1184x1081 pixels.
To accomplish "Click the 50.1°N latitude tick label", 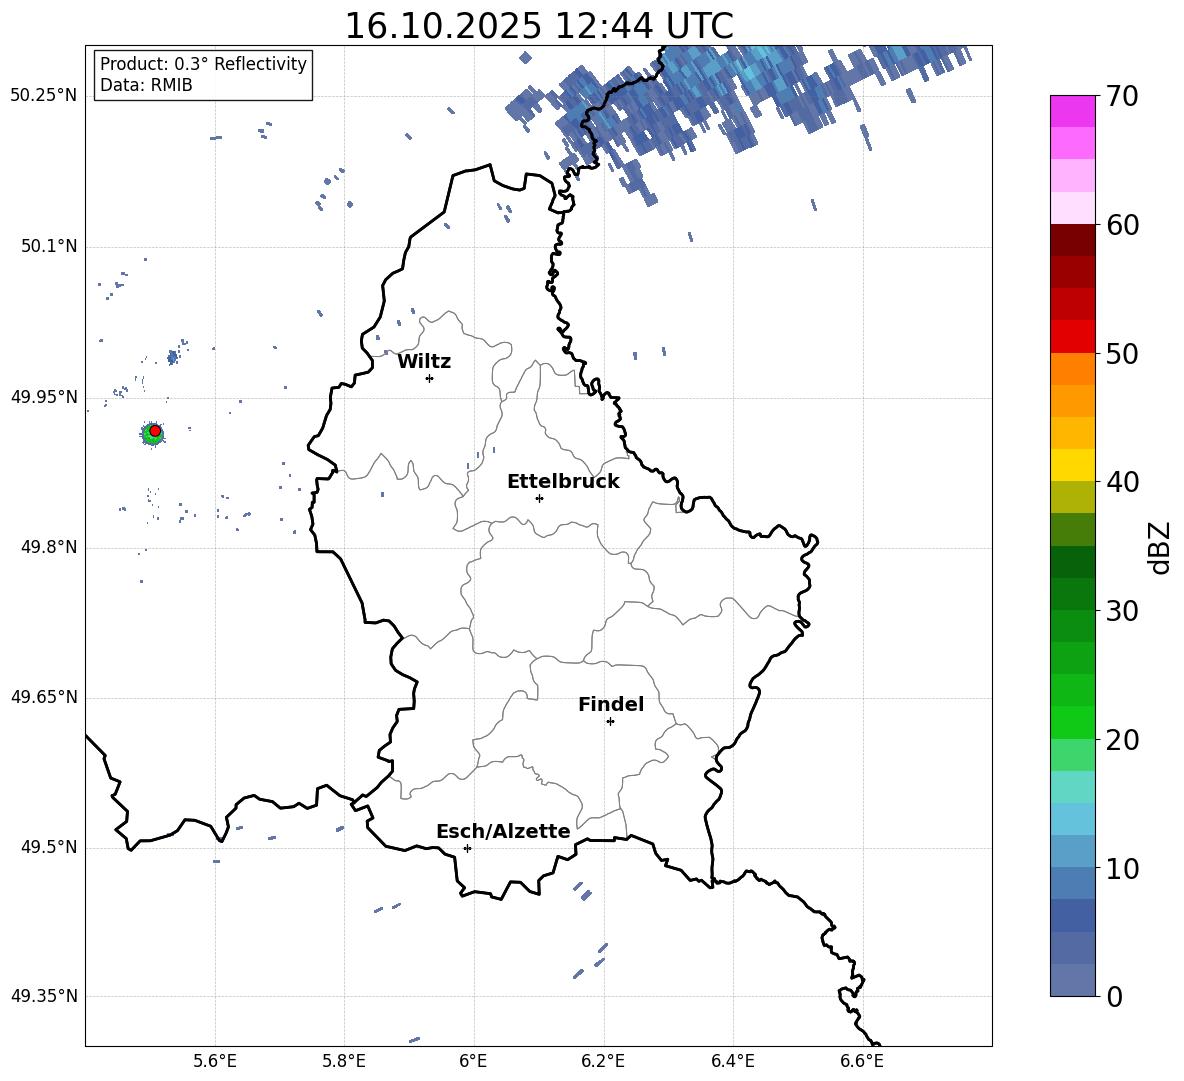I will click(x=49, y=246).
